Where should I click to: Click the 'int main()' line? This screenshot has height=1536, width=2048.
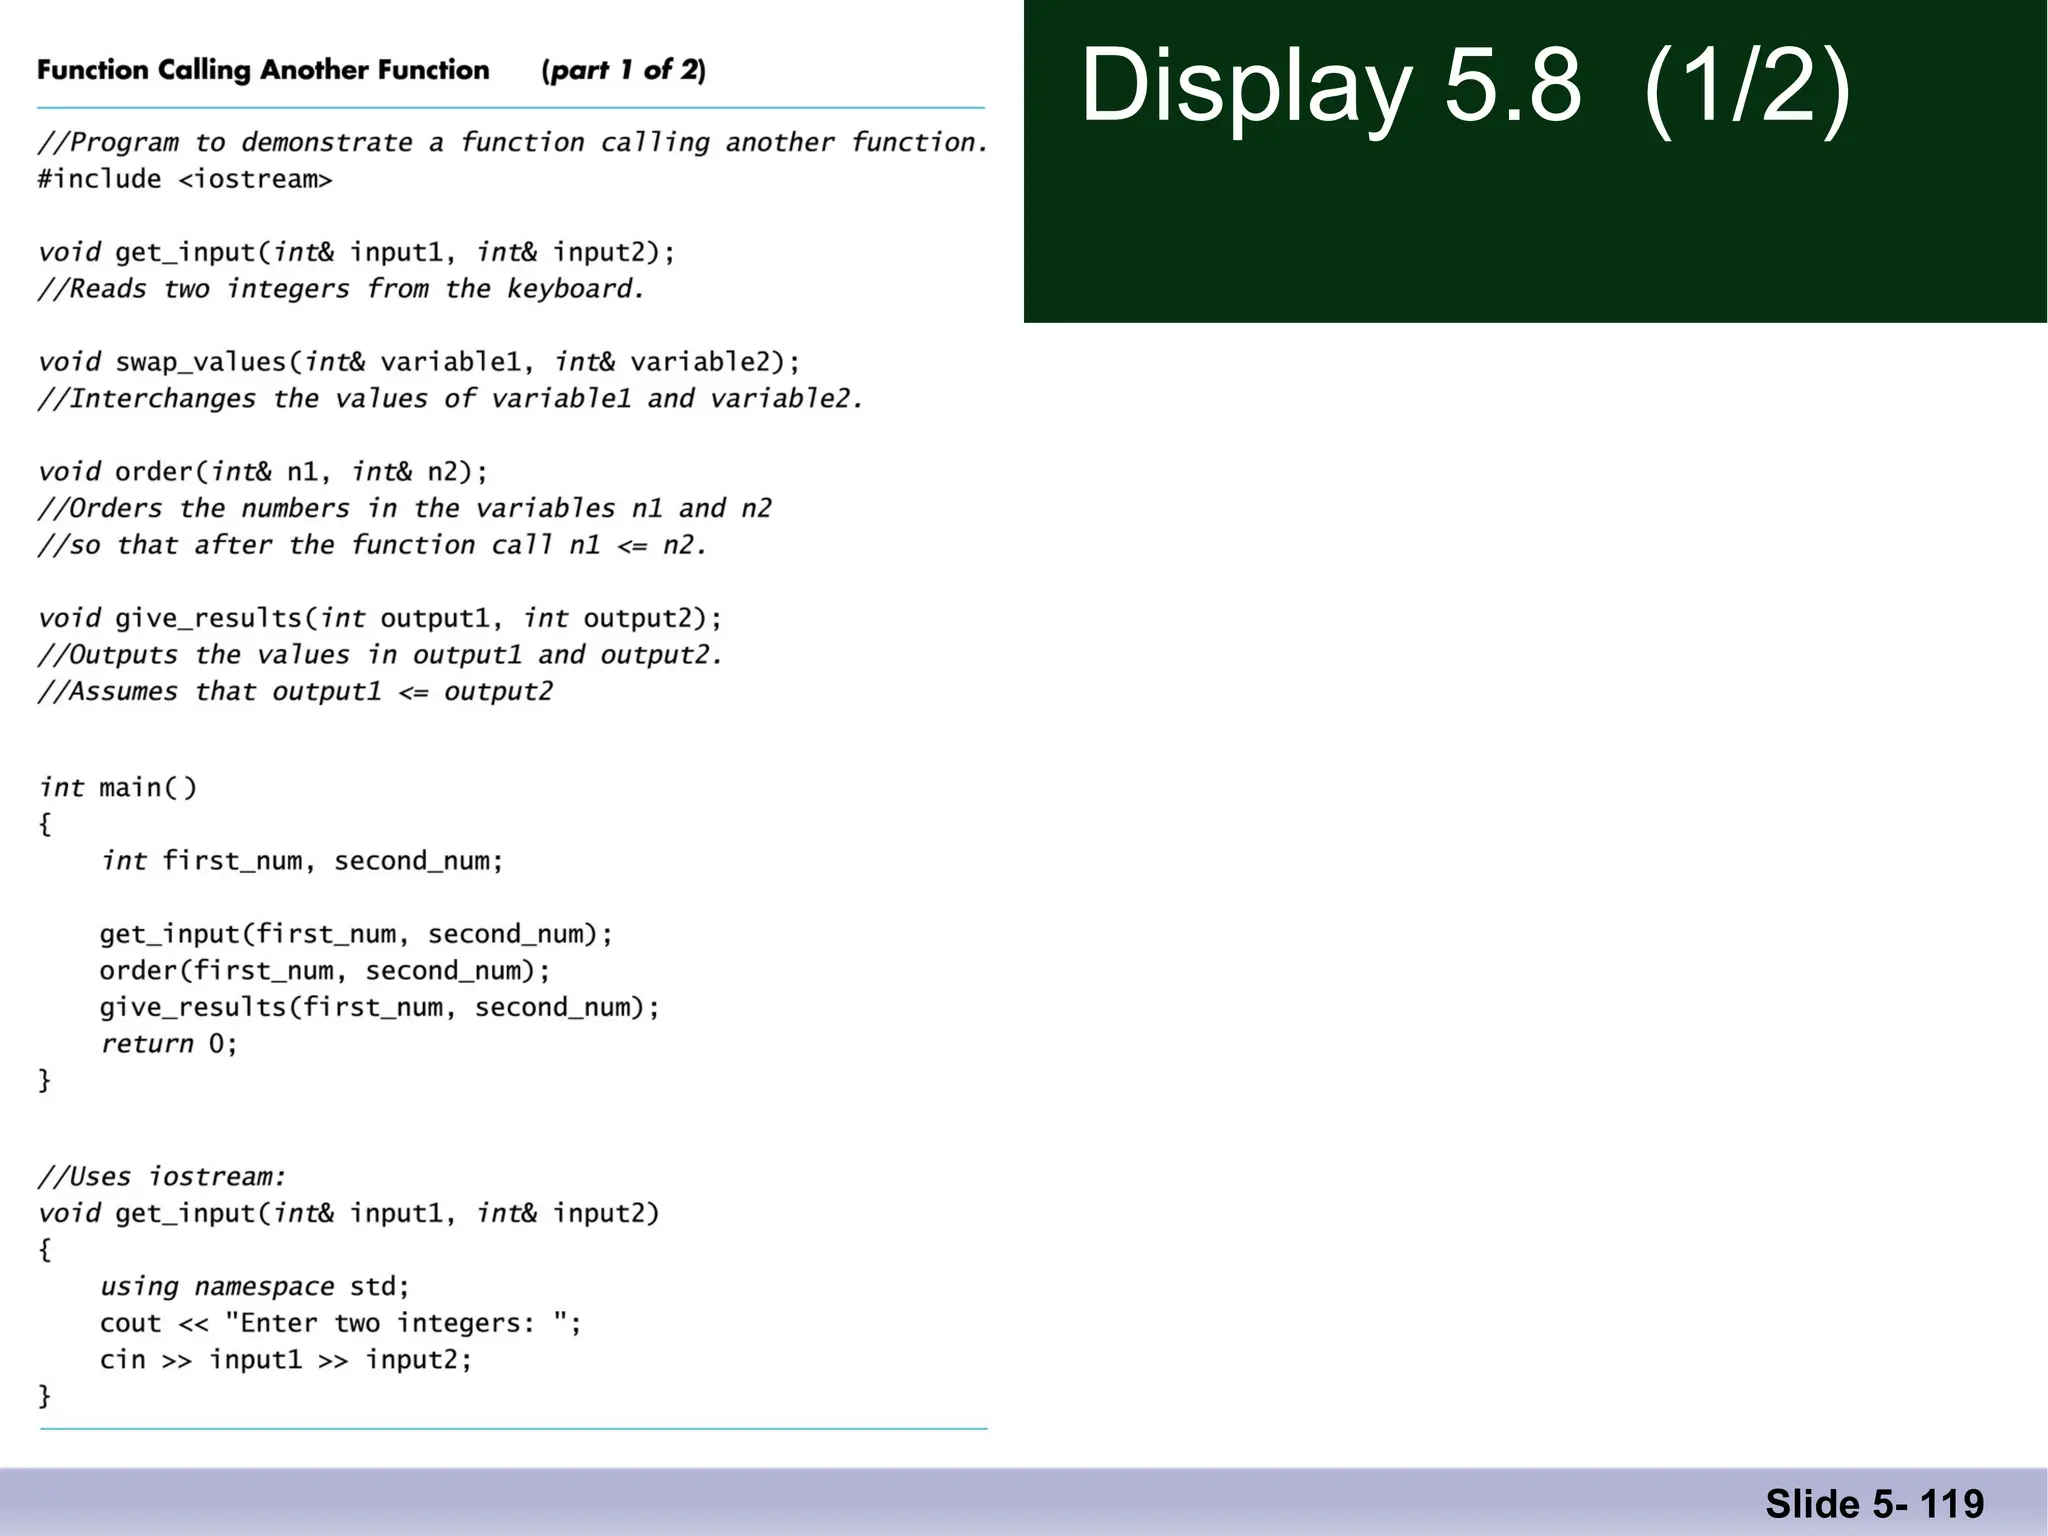(118, 788)
